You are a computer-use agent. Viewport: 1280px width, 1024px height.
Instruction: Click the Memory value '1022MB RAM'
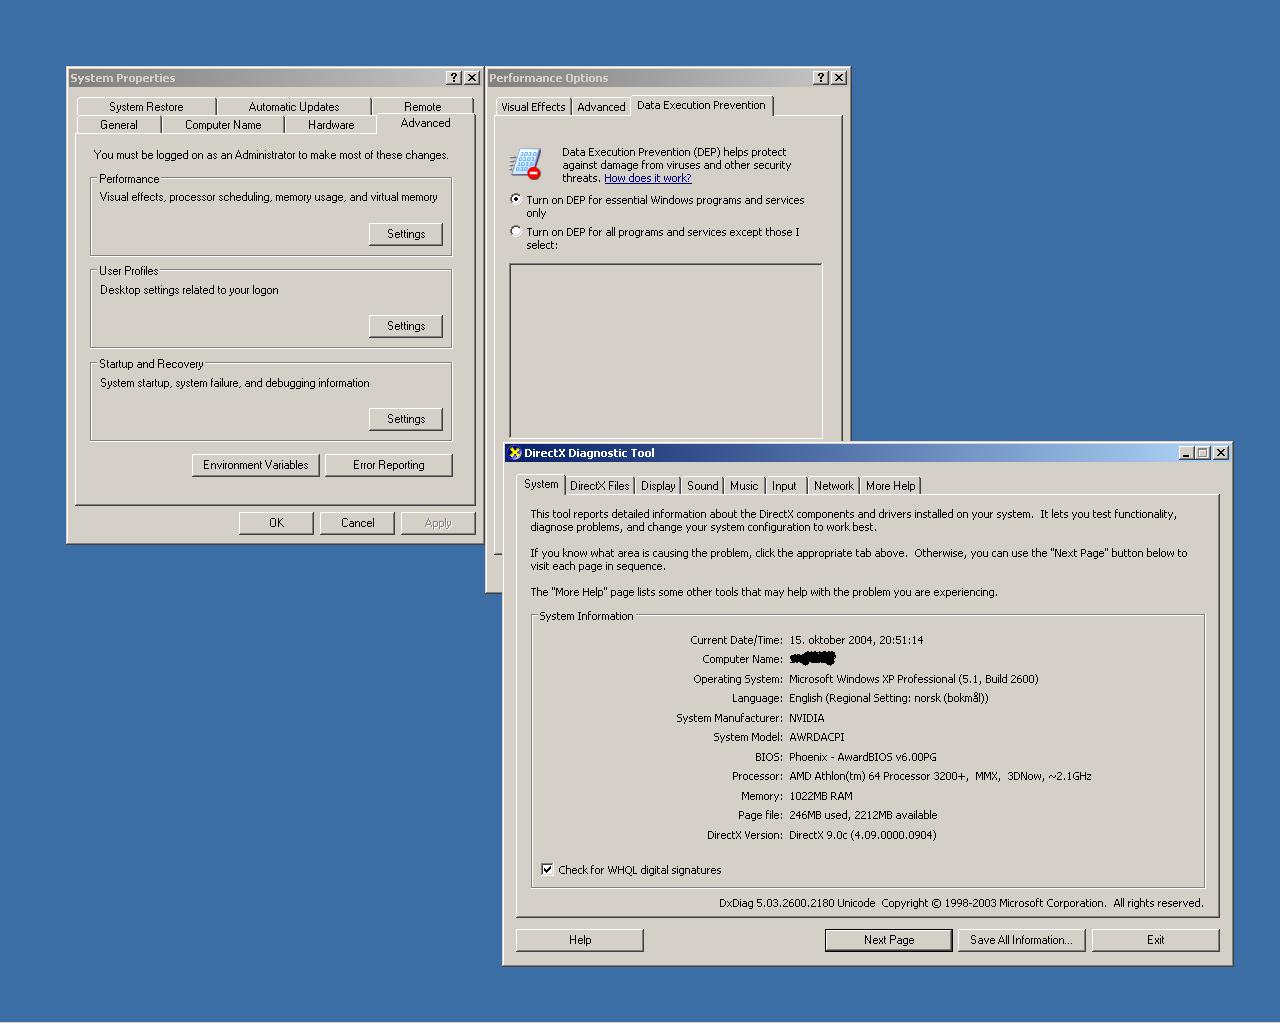click(x=821, y=796)
